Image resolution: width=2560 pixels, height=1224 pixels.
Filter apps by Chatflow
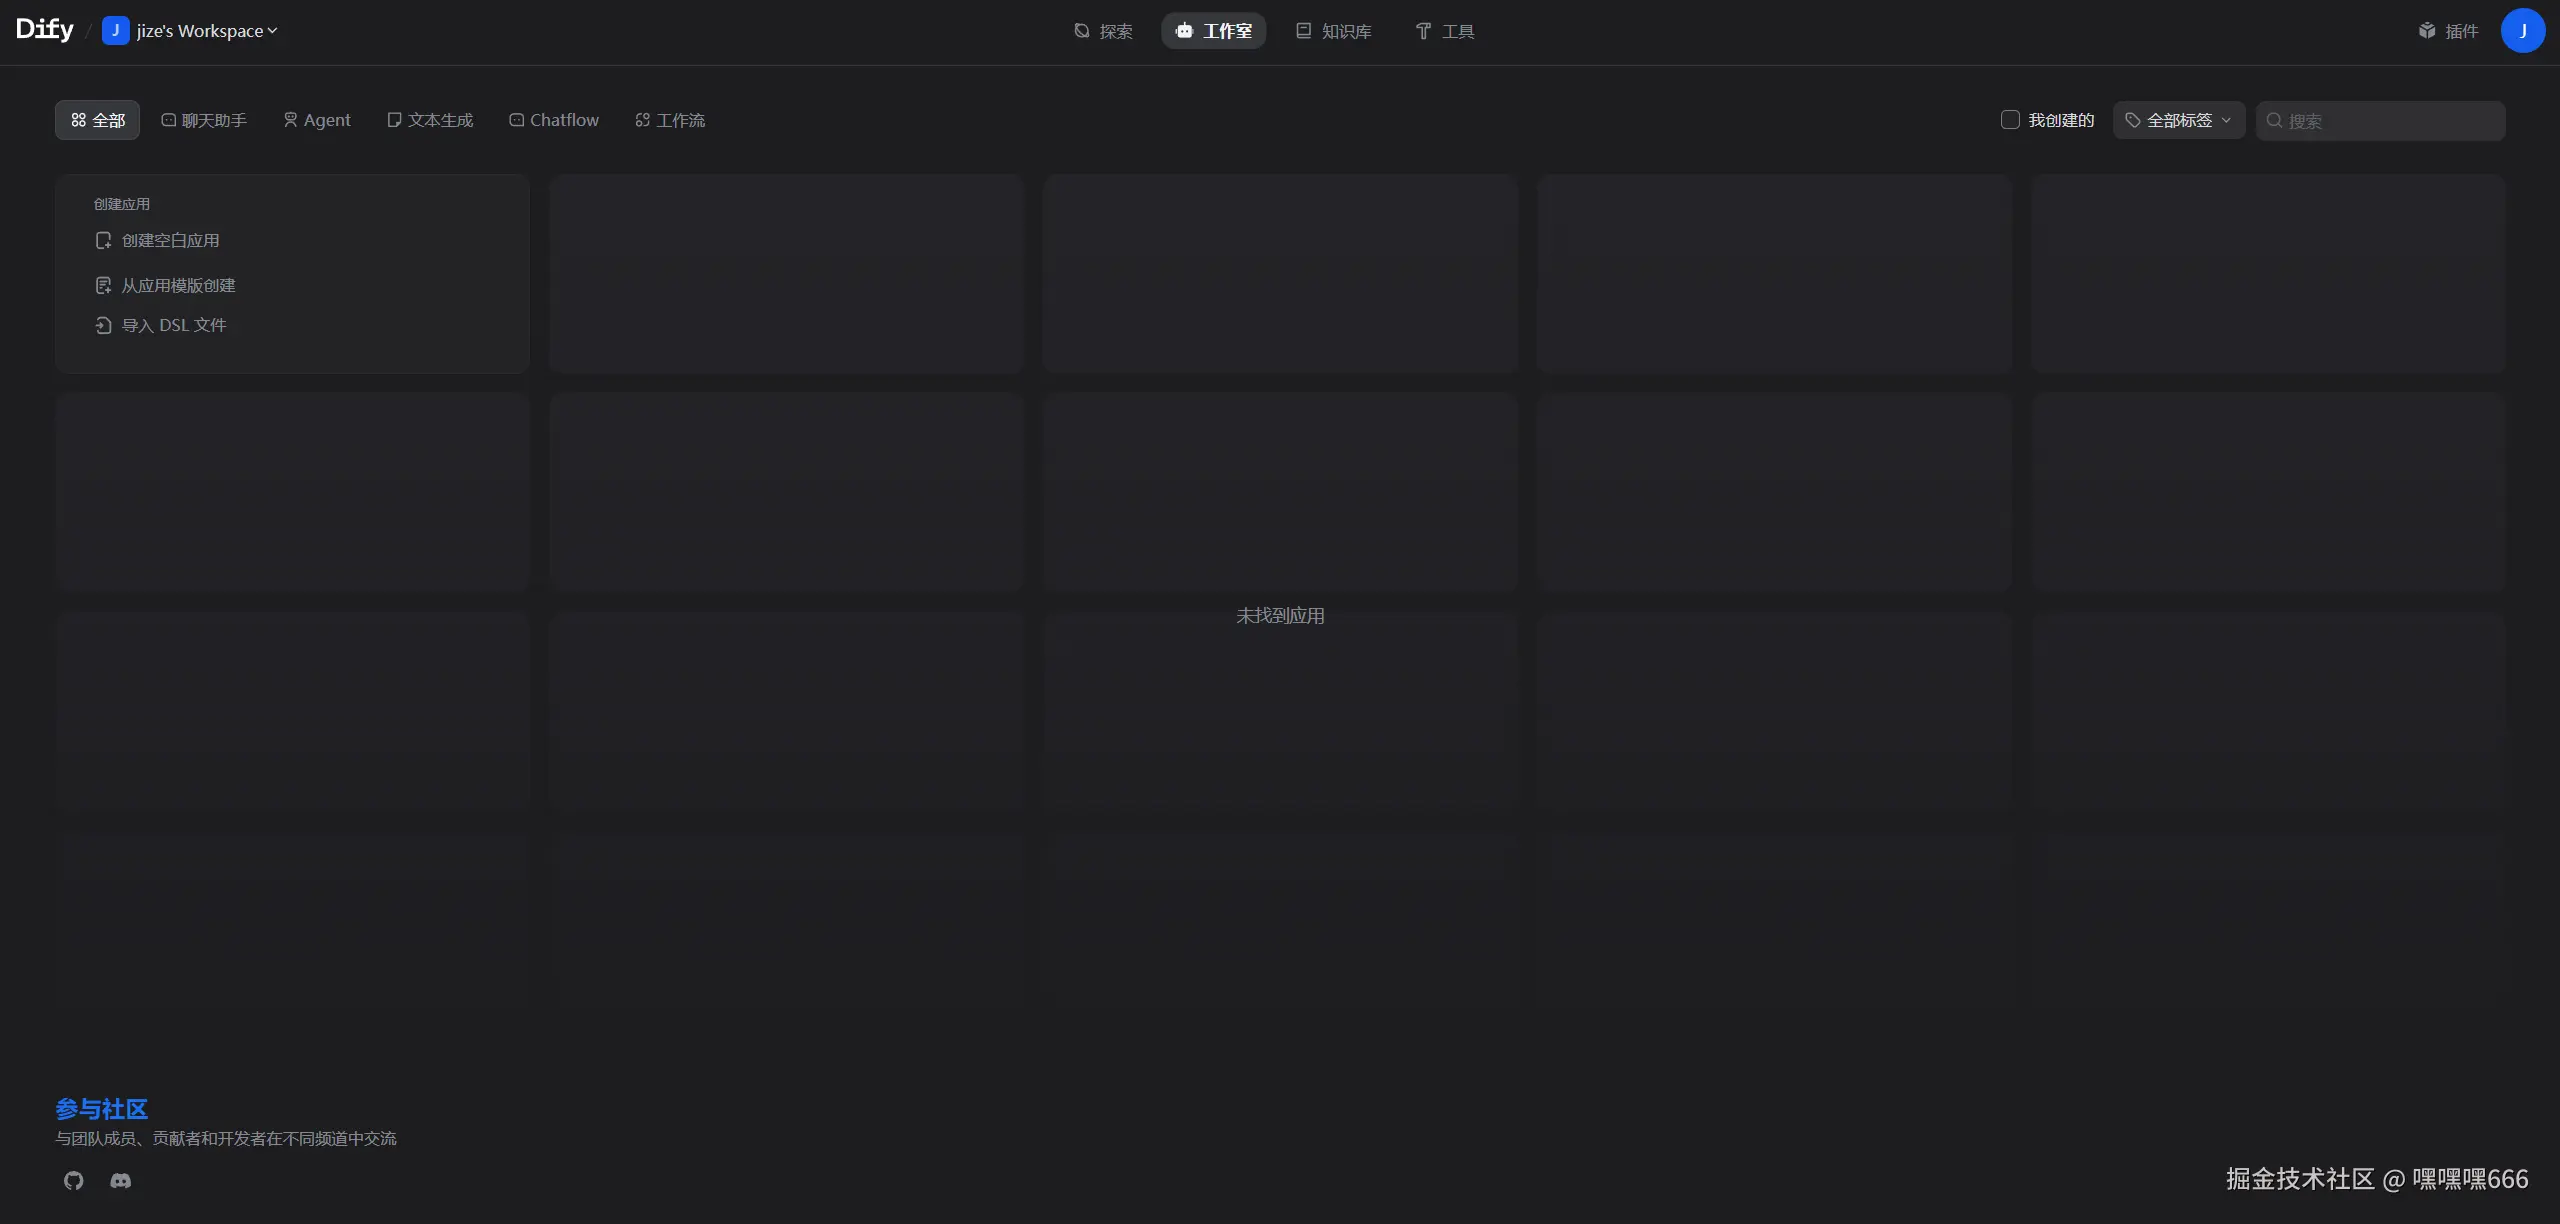click(554, 120)
